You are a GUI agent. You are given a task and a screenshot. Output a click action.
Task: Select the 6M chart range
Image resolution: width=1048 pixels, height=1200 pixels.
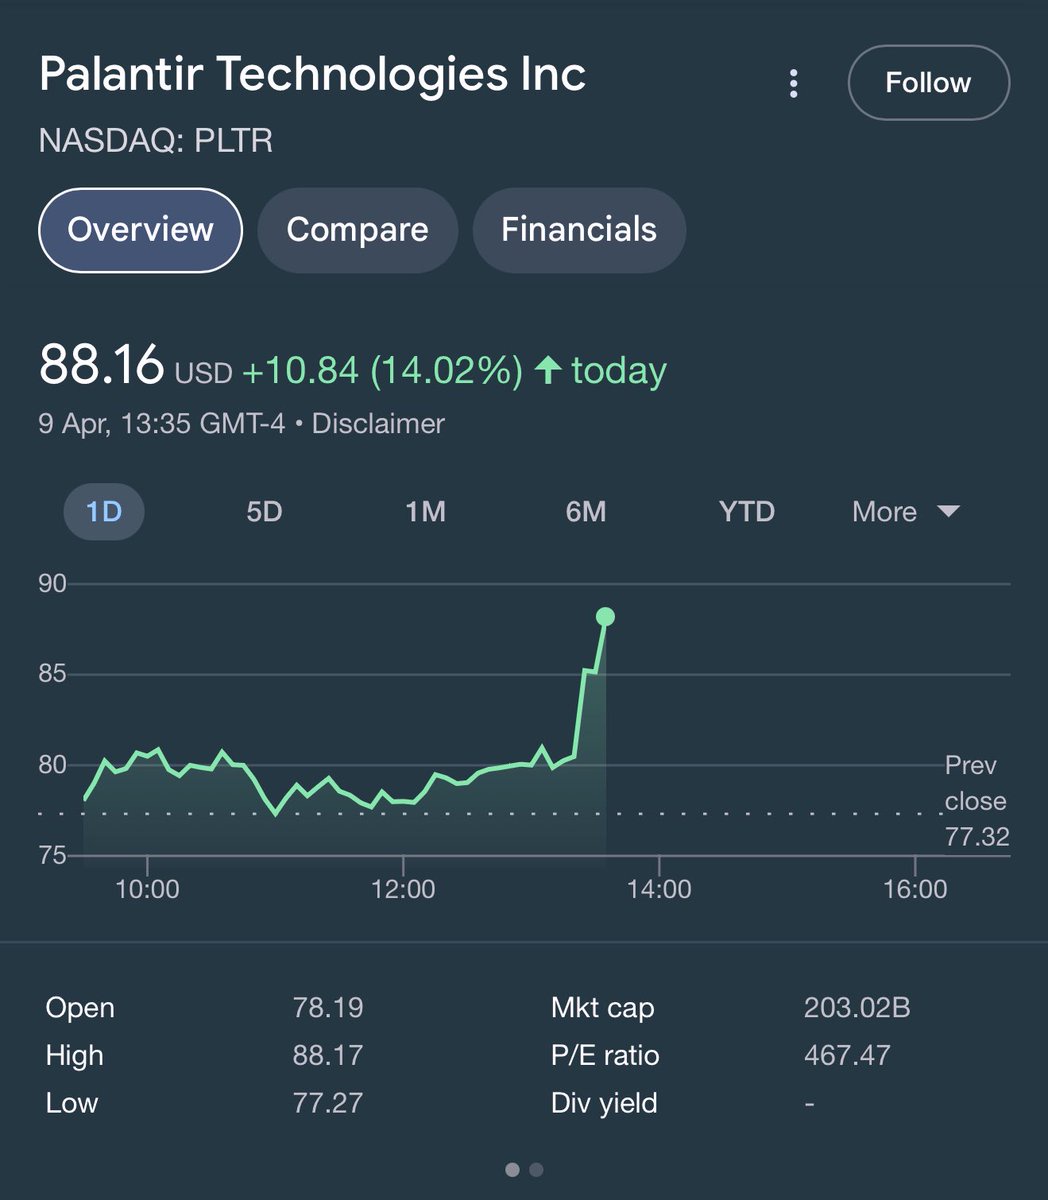tap(586, 512)
